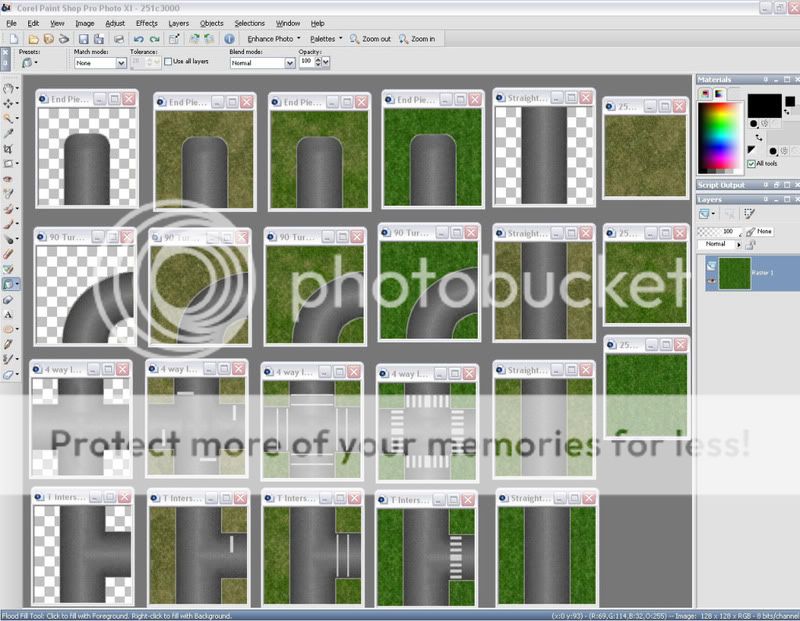The width and height of the screenshot is (800, 621).
Task: Pick a color from Materials rainbow palette
Action: click(720, 127)
